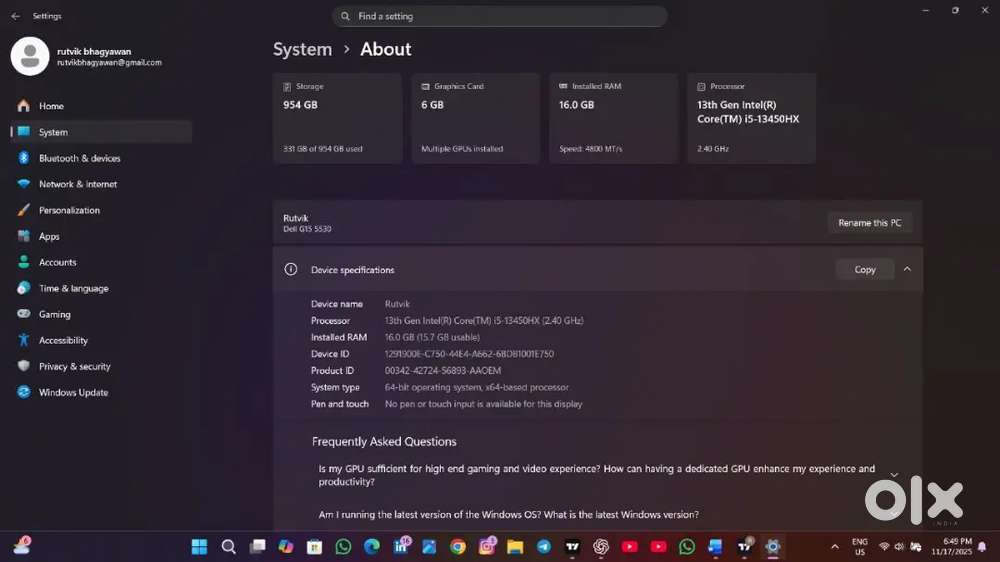Show hidden system tray icons
Viewport: 1000px width, 562px height.
point(835,547)
